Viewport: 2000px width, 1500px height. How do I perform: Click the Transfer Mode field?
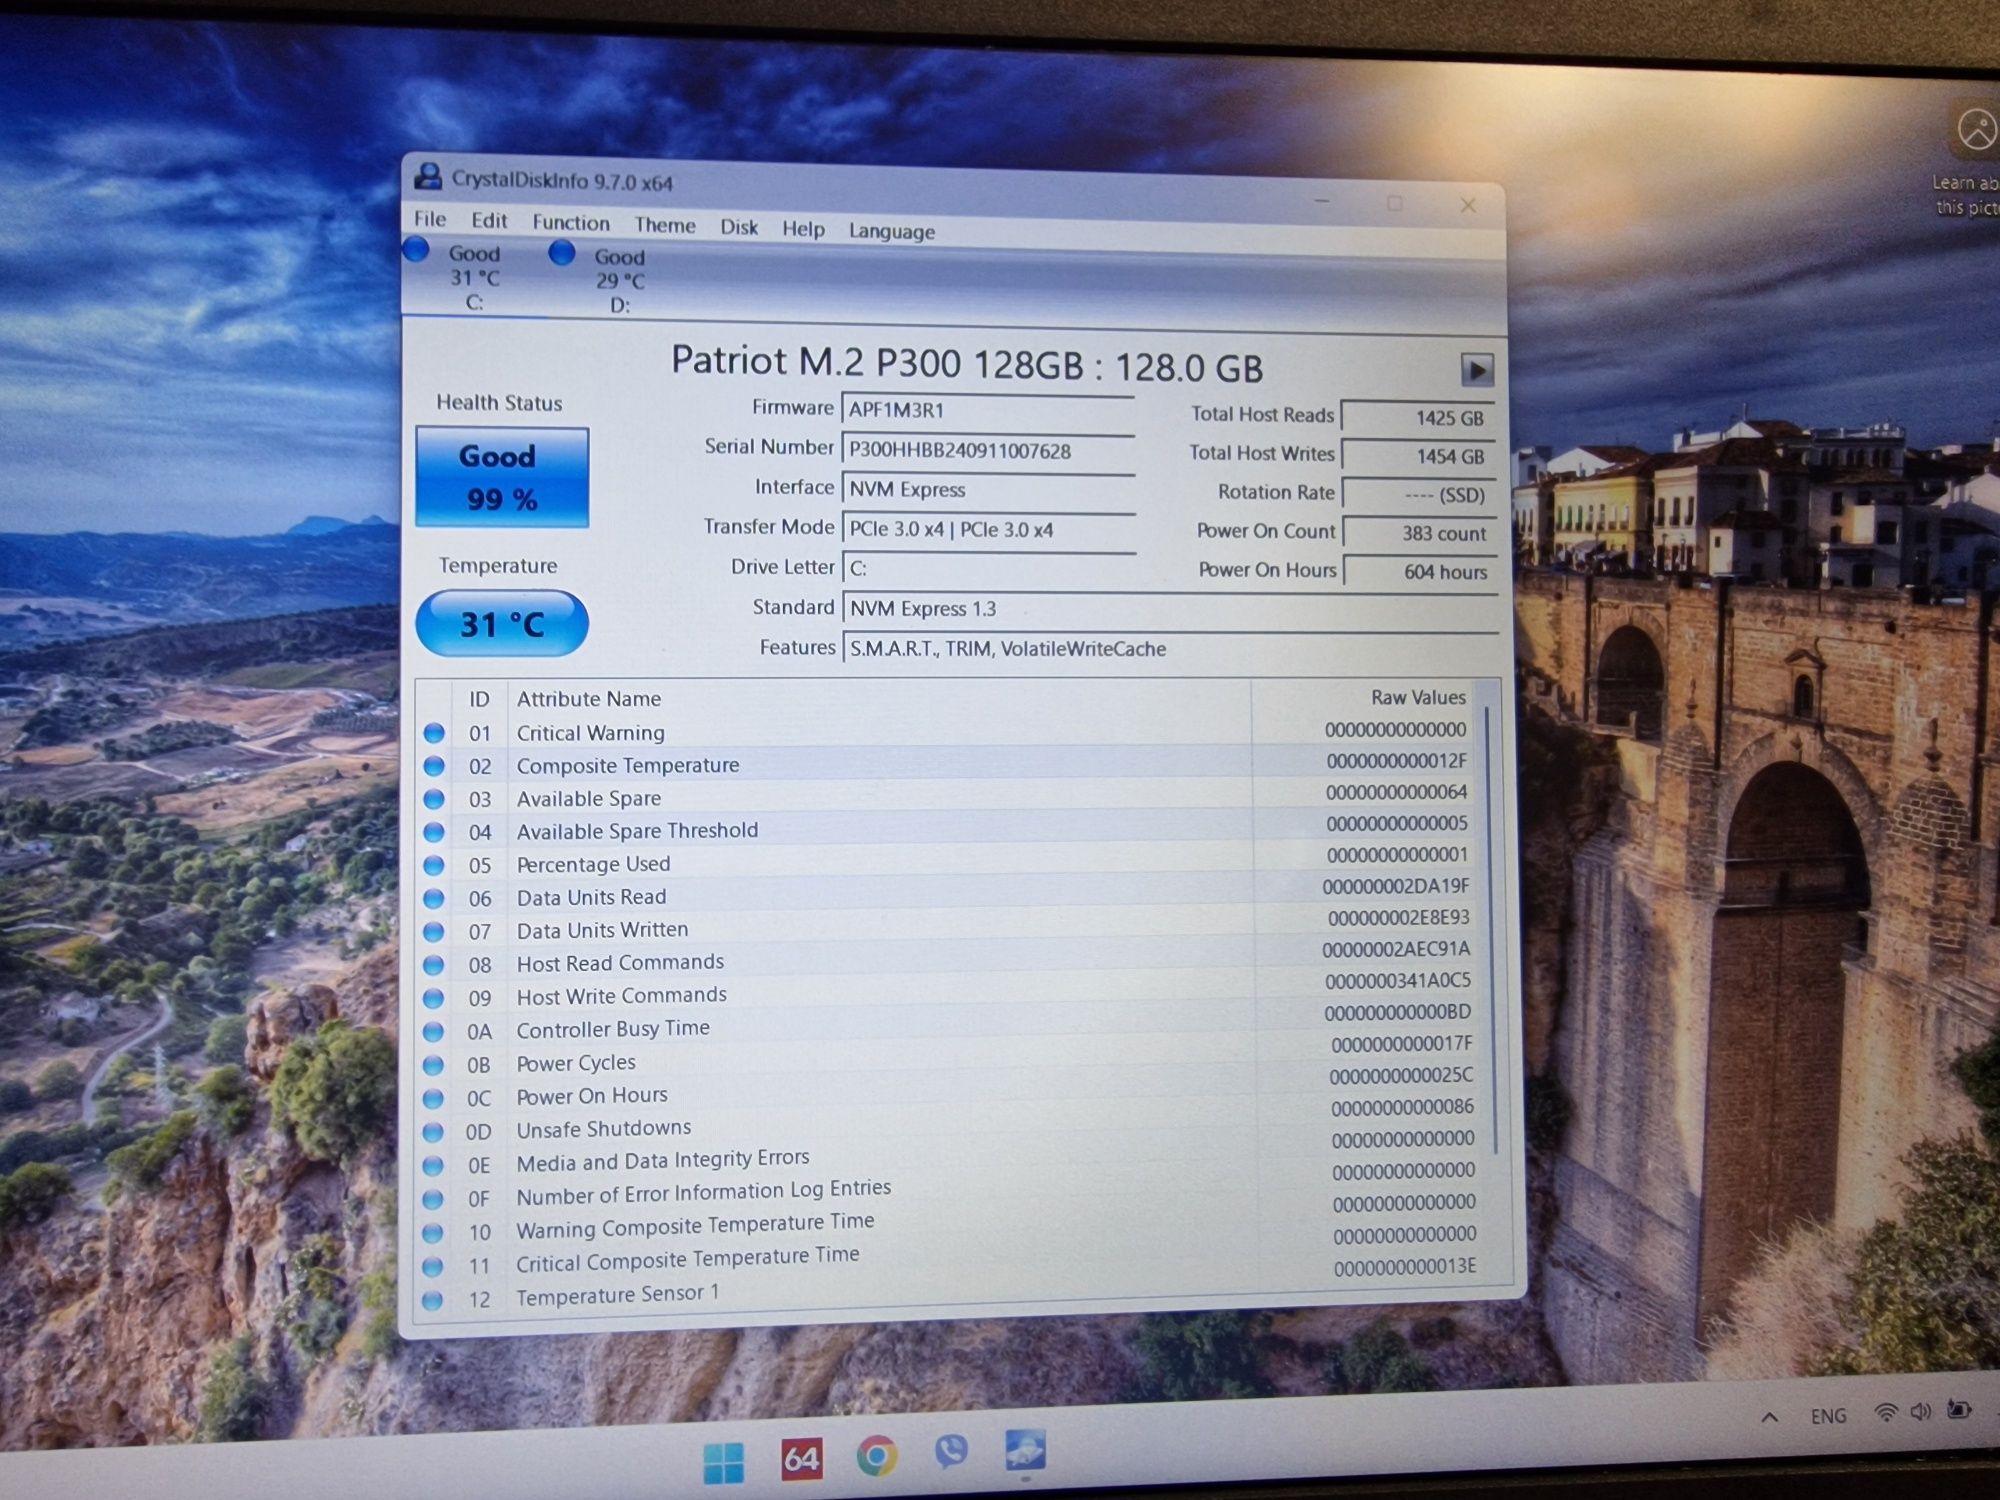(988, 530)
